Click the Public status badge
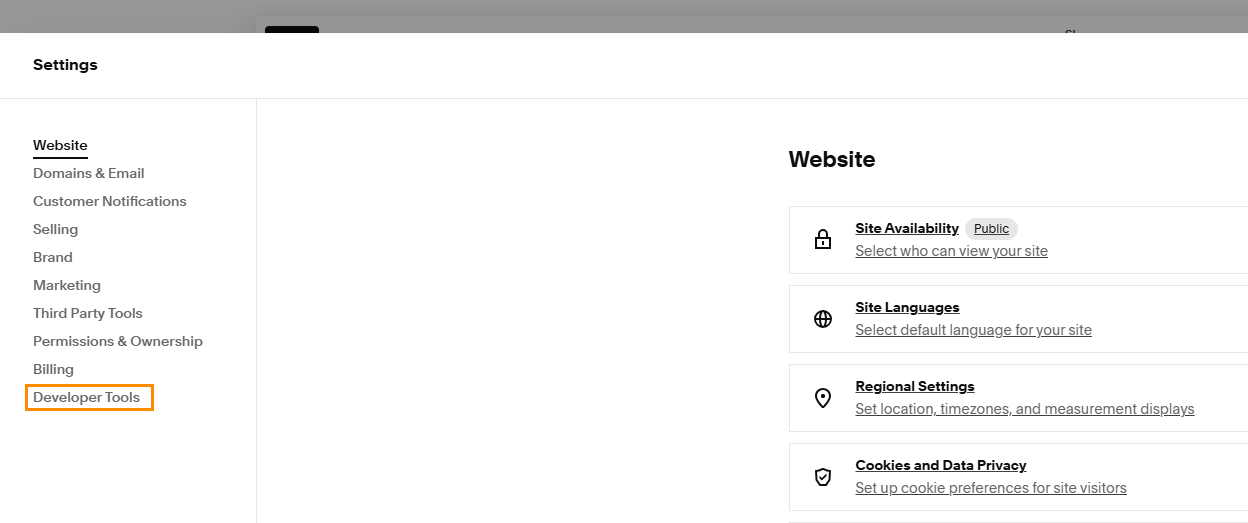The image size is (1248, 523). tap(991, 228)
